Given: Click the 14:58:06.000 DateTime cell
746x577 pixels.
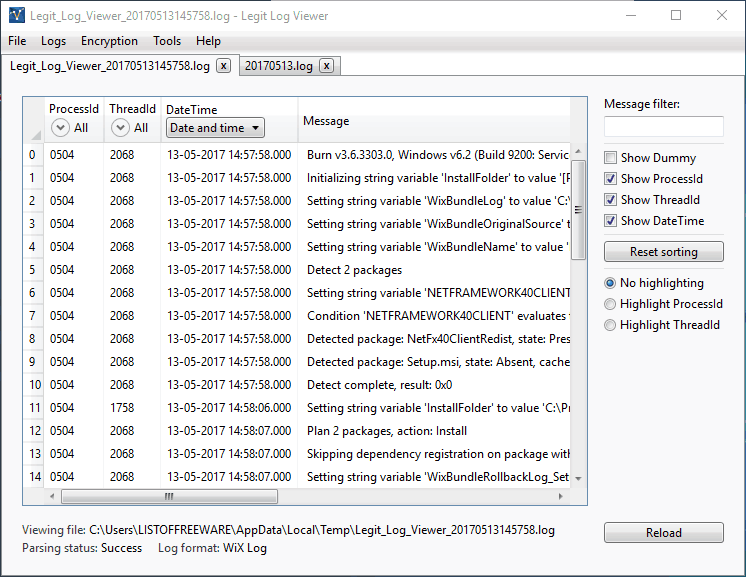Looking at the screenshot, I should [229, 408].
